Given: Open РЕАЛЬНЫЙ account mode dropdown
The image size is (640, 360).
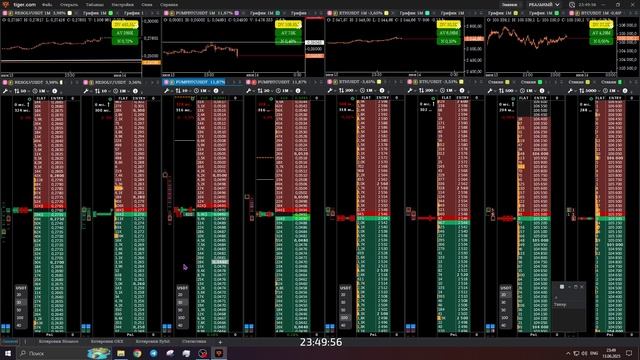Looking at the screenshot, I should click(x=544, y=4).
